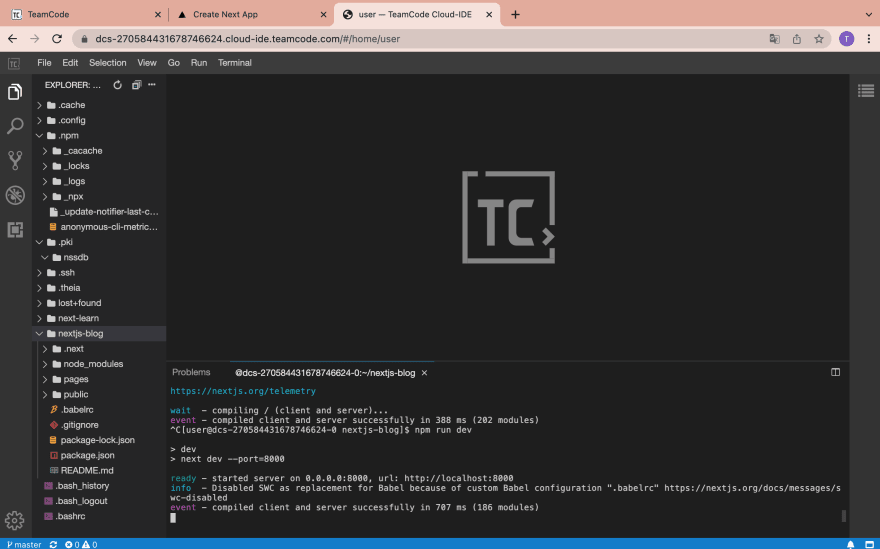Click the terminal scrollbar thumb

point(844,516)
